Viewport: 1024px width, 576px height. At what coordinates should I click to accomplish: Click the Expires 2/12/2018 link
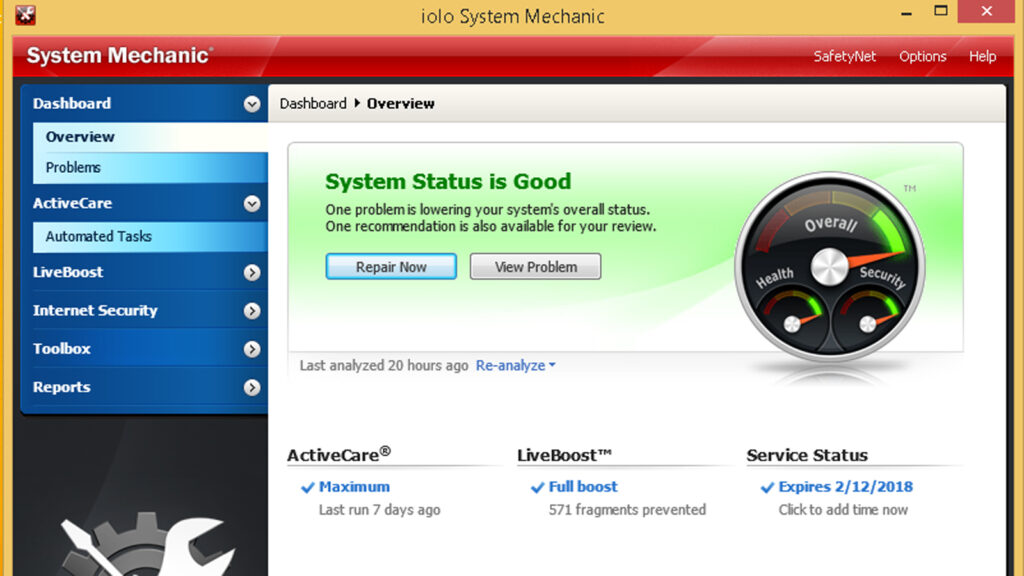point(846,487)
